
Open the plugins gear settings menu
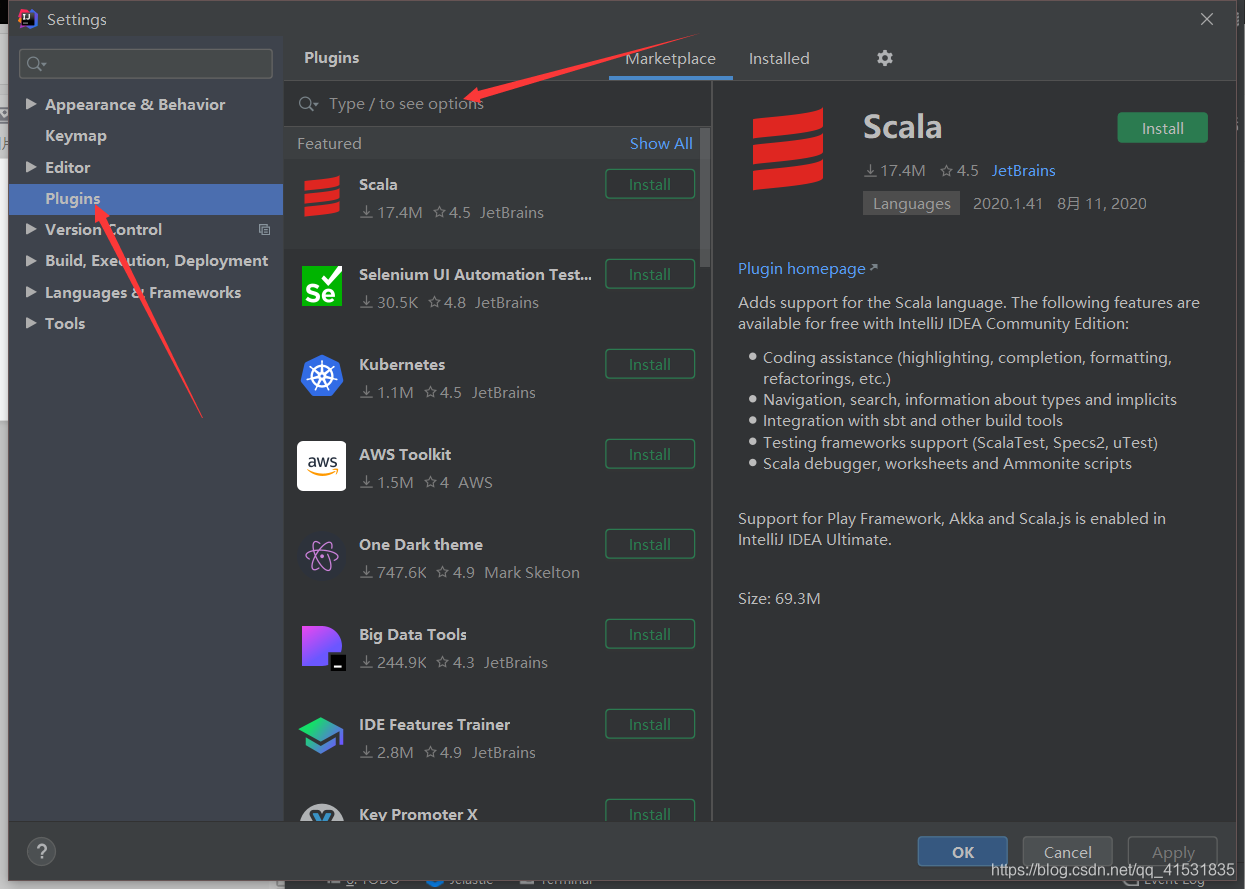[x=885, y=58]
